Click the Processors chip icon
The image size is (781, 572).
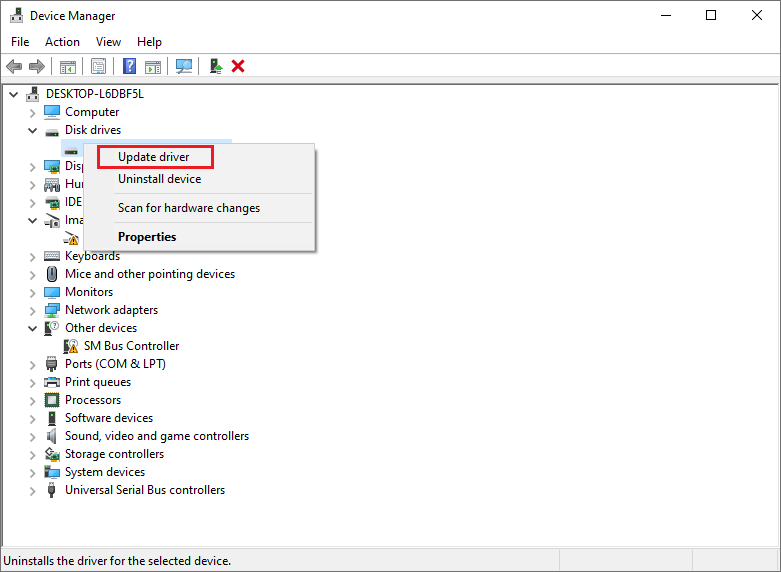point(52,400)
